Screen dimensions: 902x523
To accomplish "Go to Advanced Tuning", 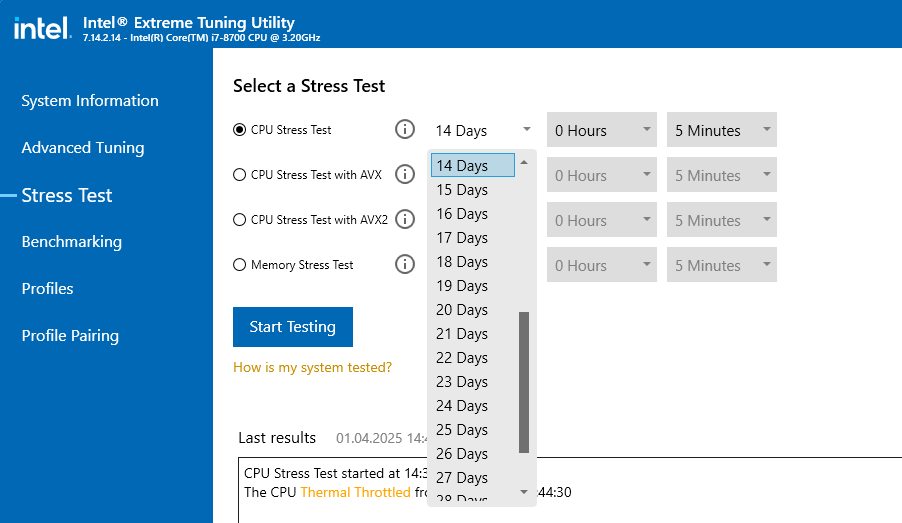I will tap(83, 148).
